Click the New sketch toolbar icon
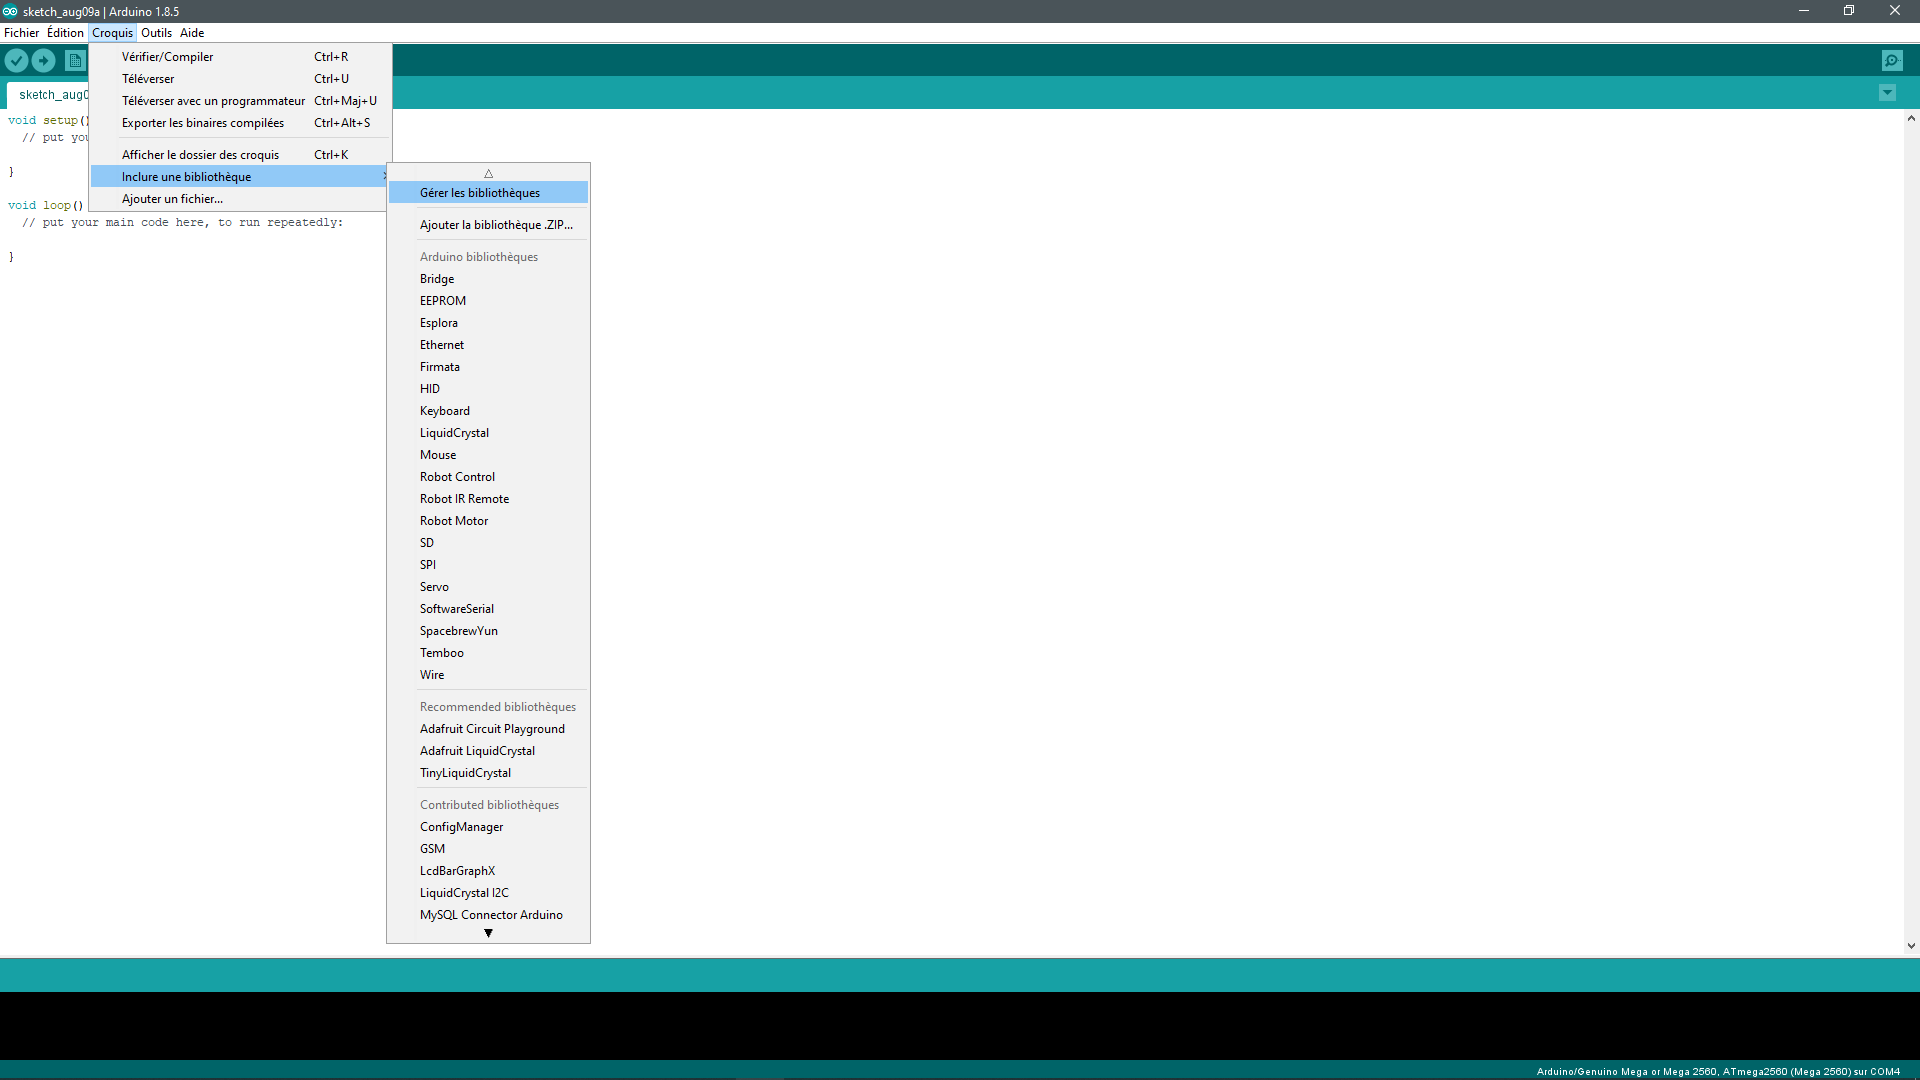This screenshot has width=1920, height=1080. (75, 61)
